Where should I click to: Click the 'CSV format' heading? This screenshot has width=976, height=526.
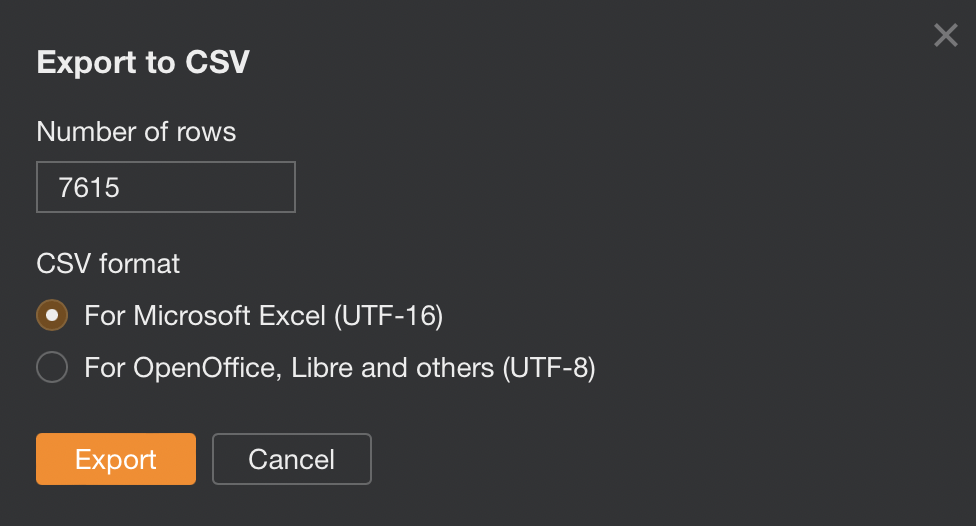(x=108, y=264)
